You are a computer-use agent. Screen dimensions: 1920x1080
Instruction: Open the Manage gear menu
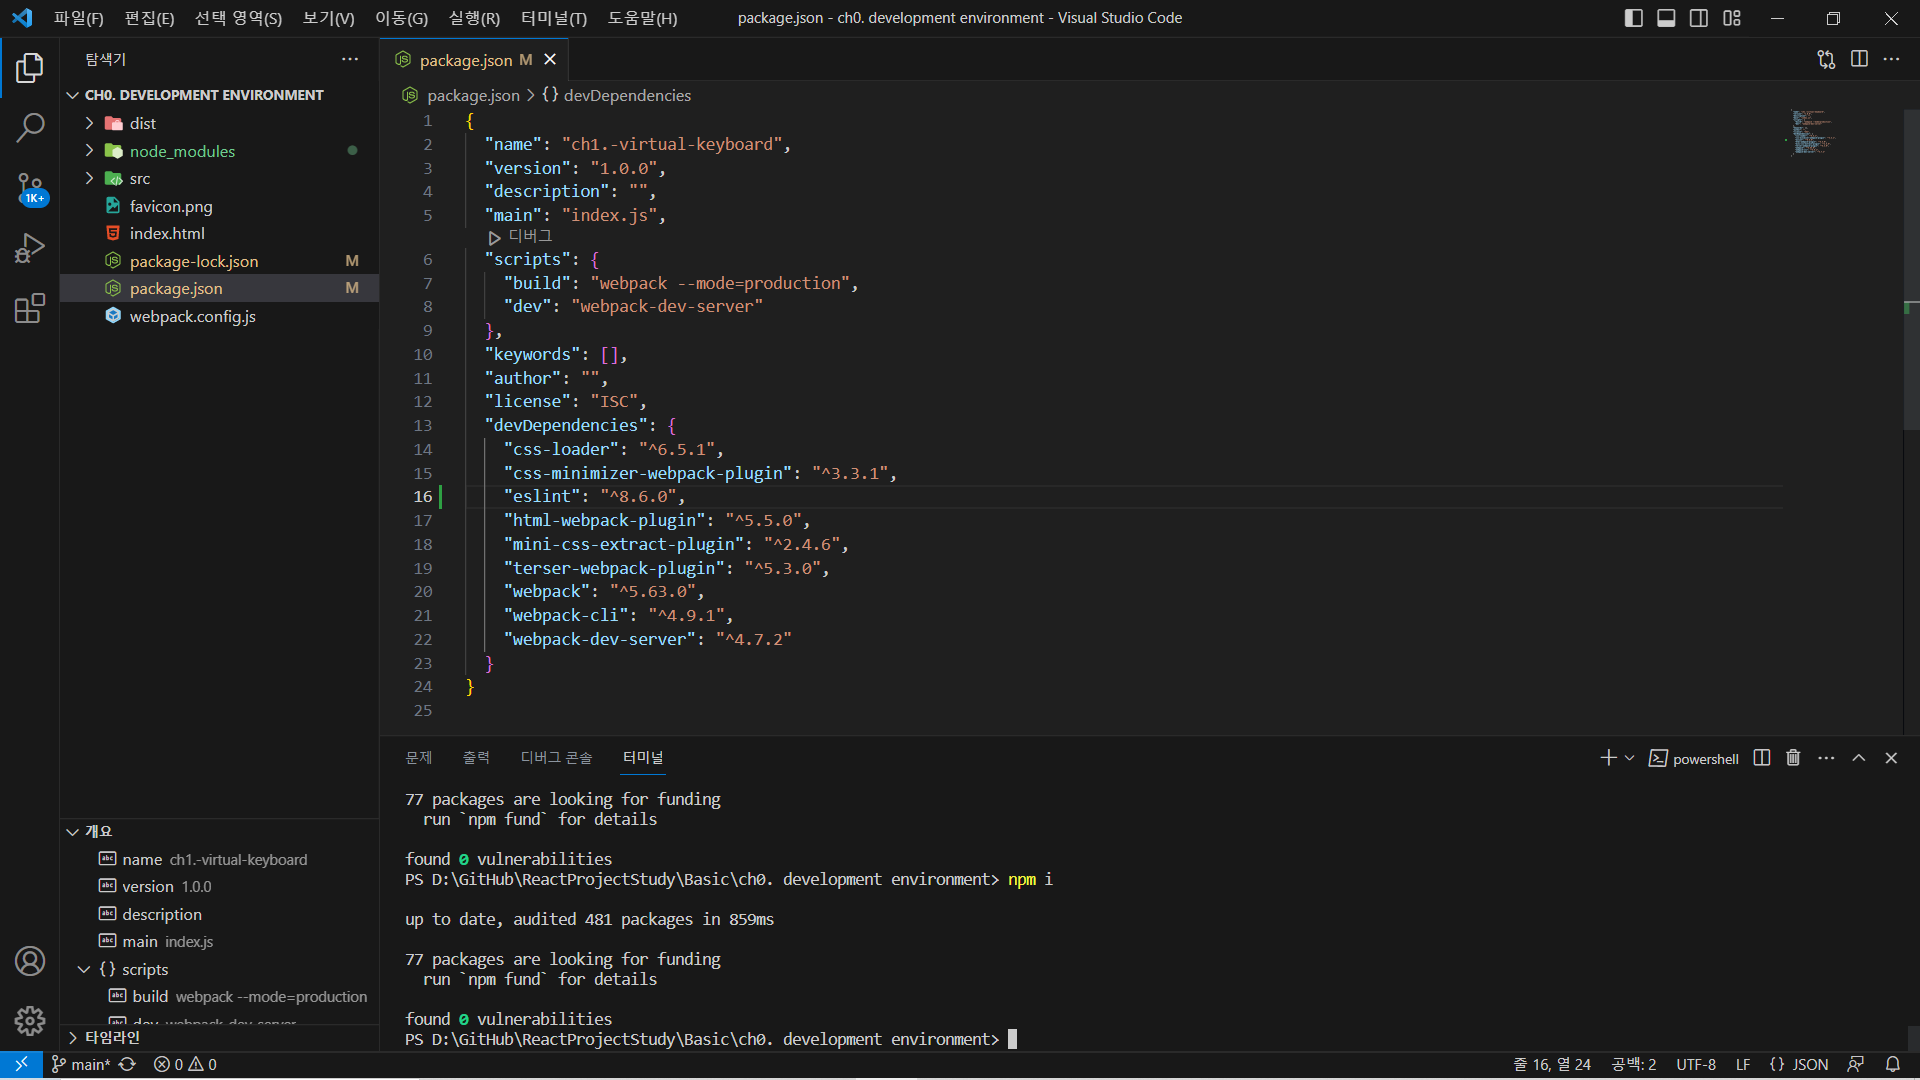click(30, 1020)
